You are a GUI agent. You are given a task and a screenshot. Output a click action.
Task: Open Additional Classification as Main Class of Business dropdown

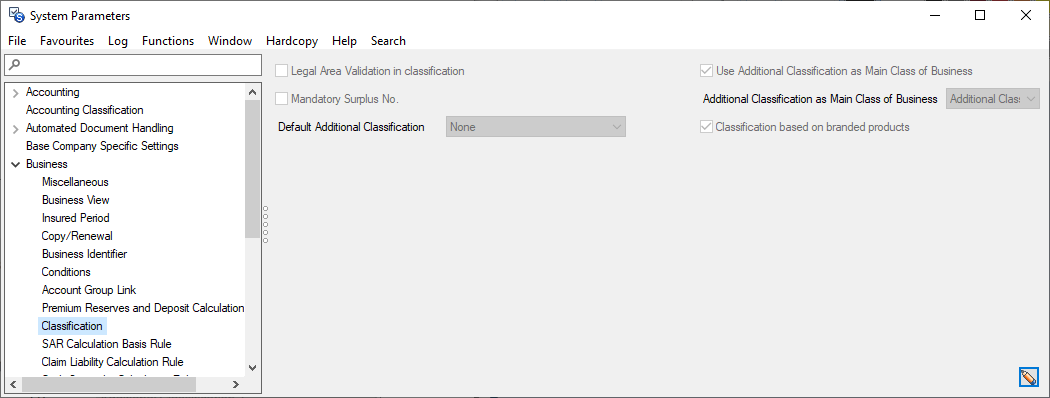coord(993,99)
